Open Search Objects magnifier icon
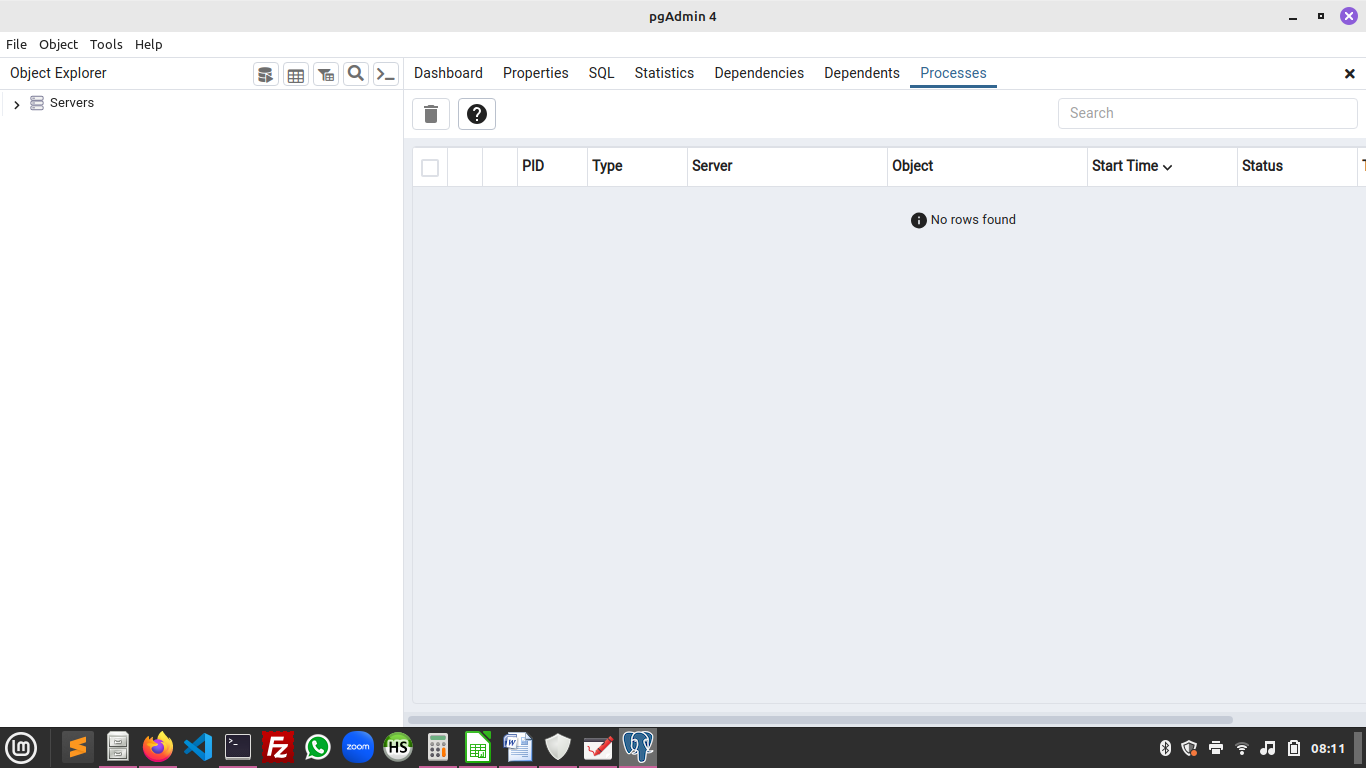The image size is (1366, 768). [x=356, y=74]
